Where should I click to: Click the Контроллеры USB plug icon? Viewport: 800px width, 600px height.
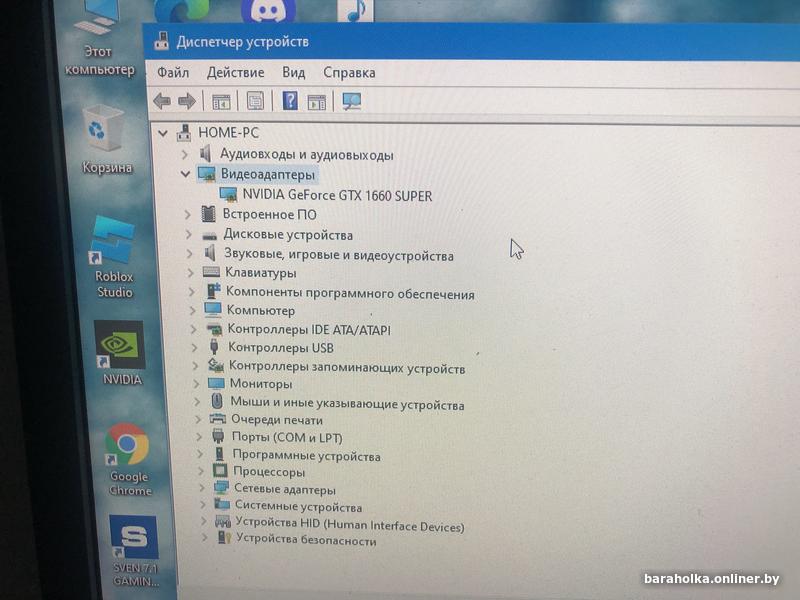tap(214, 347)
